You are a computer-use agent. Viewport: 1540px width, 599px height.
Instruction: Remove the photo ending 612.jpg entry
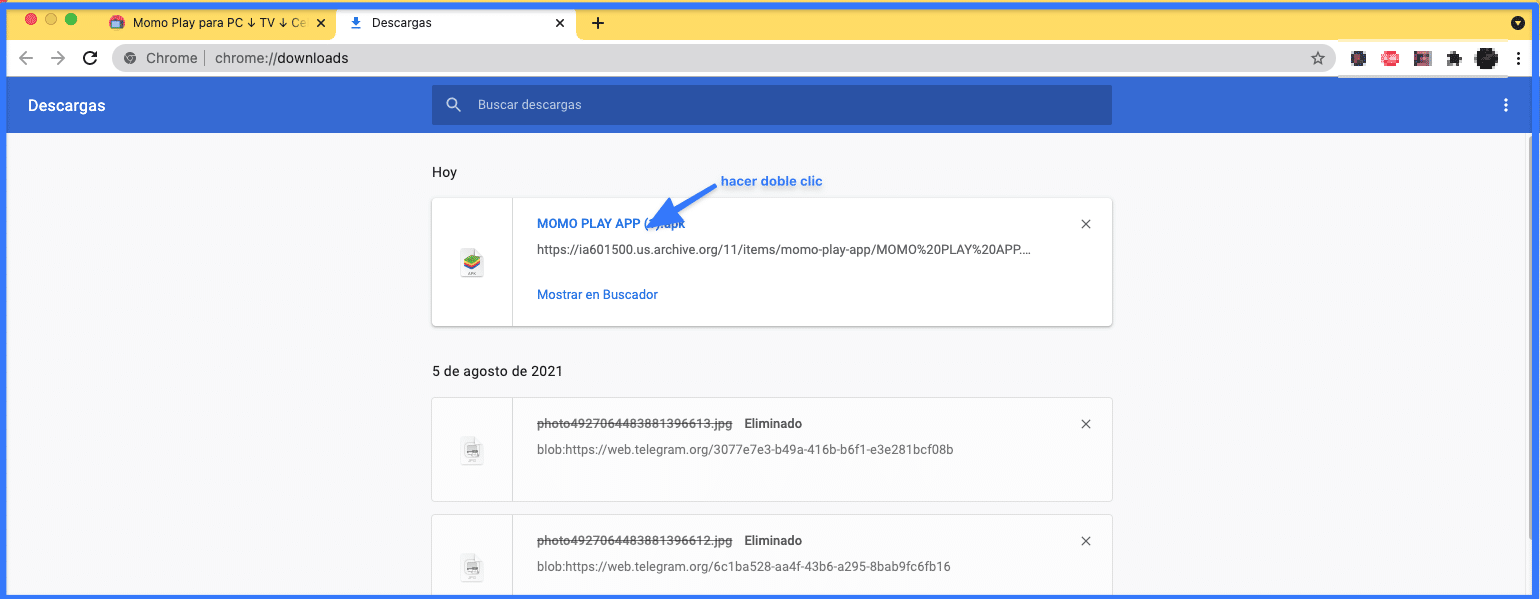click(1086, 541)
